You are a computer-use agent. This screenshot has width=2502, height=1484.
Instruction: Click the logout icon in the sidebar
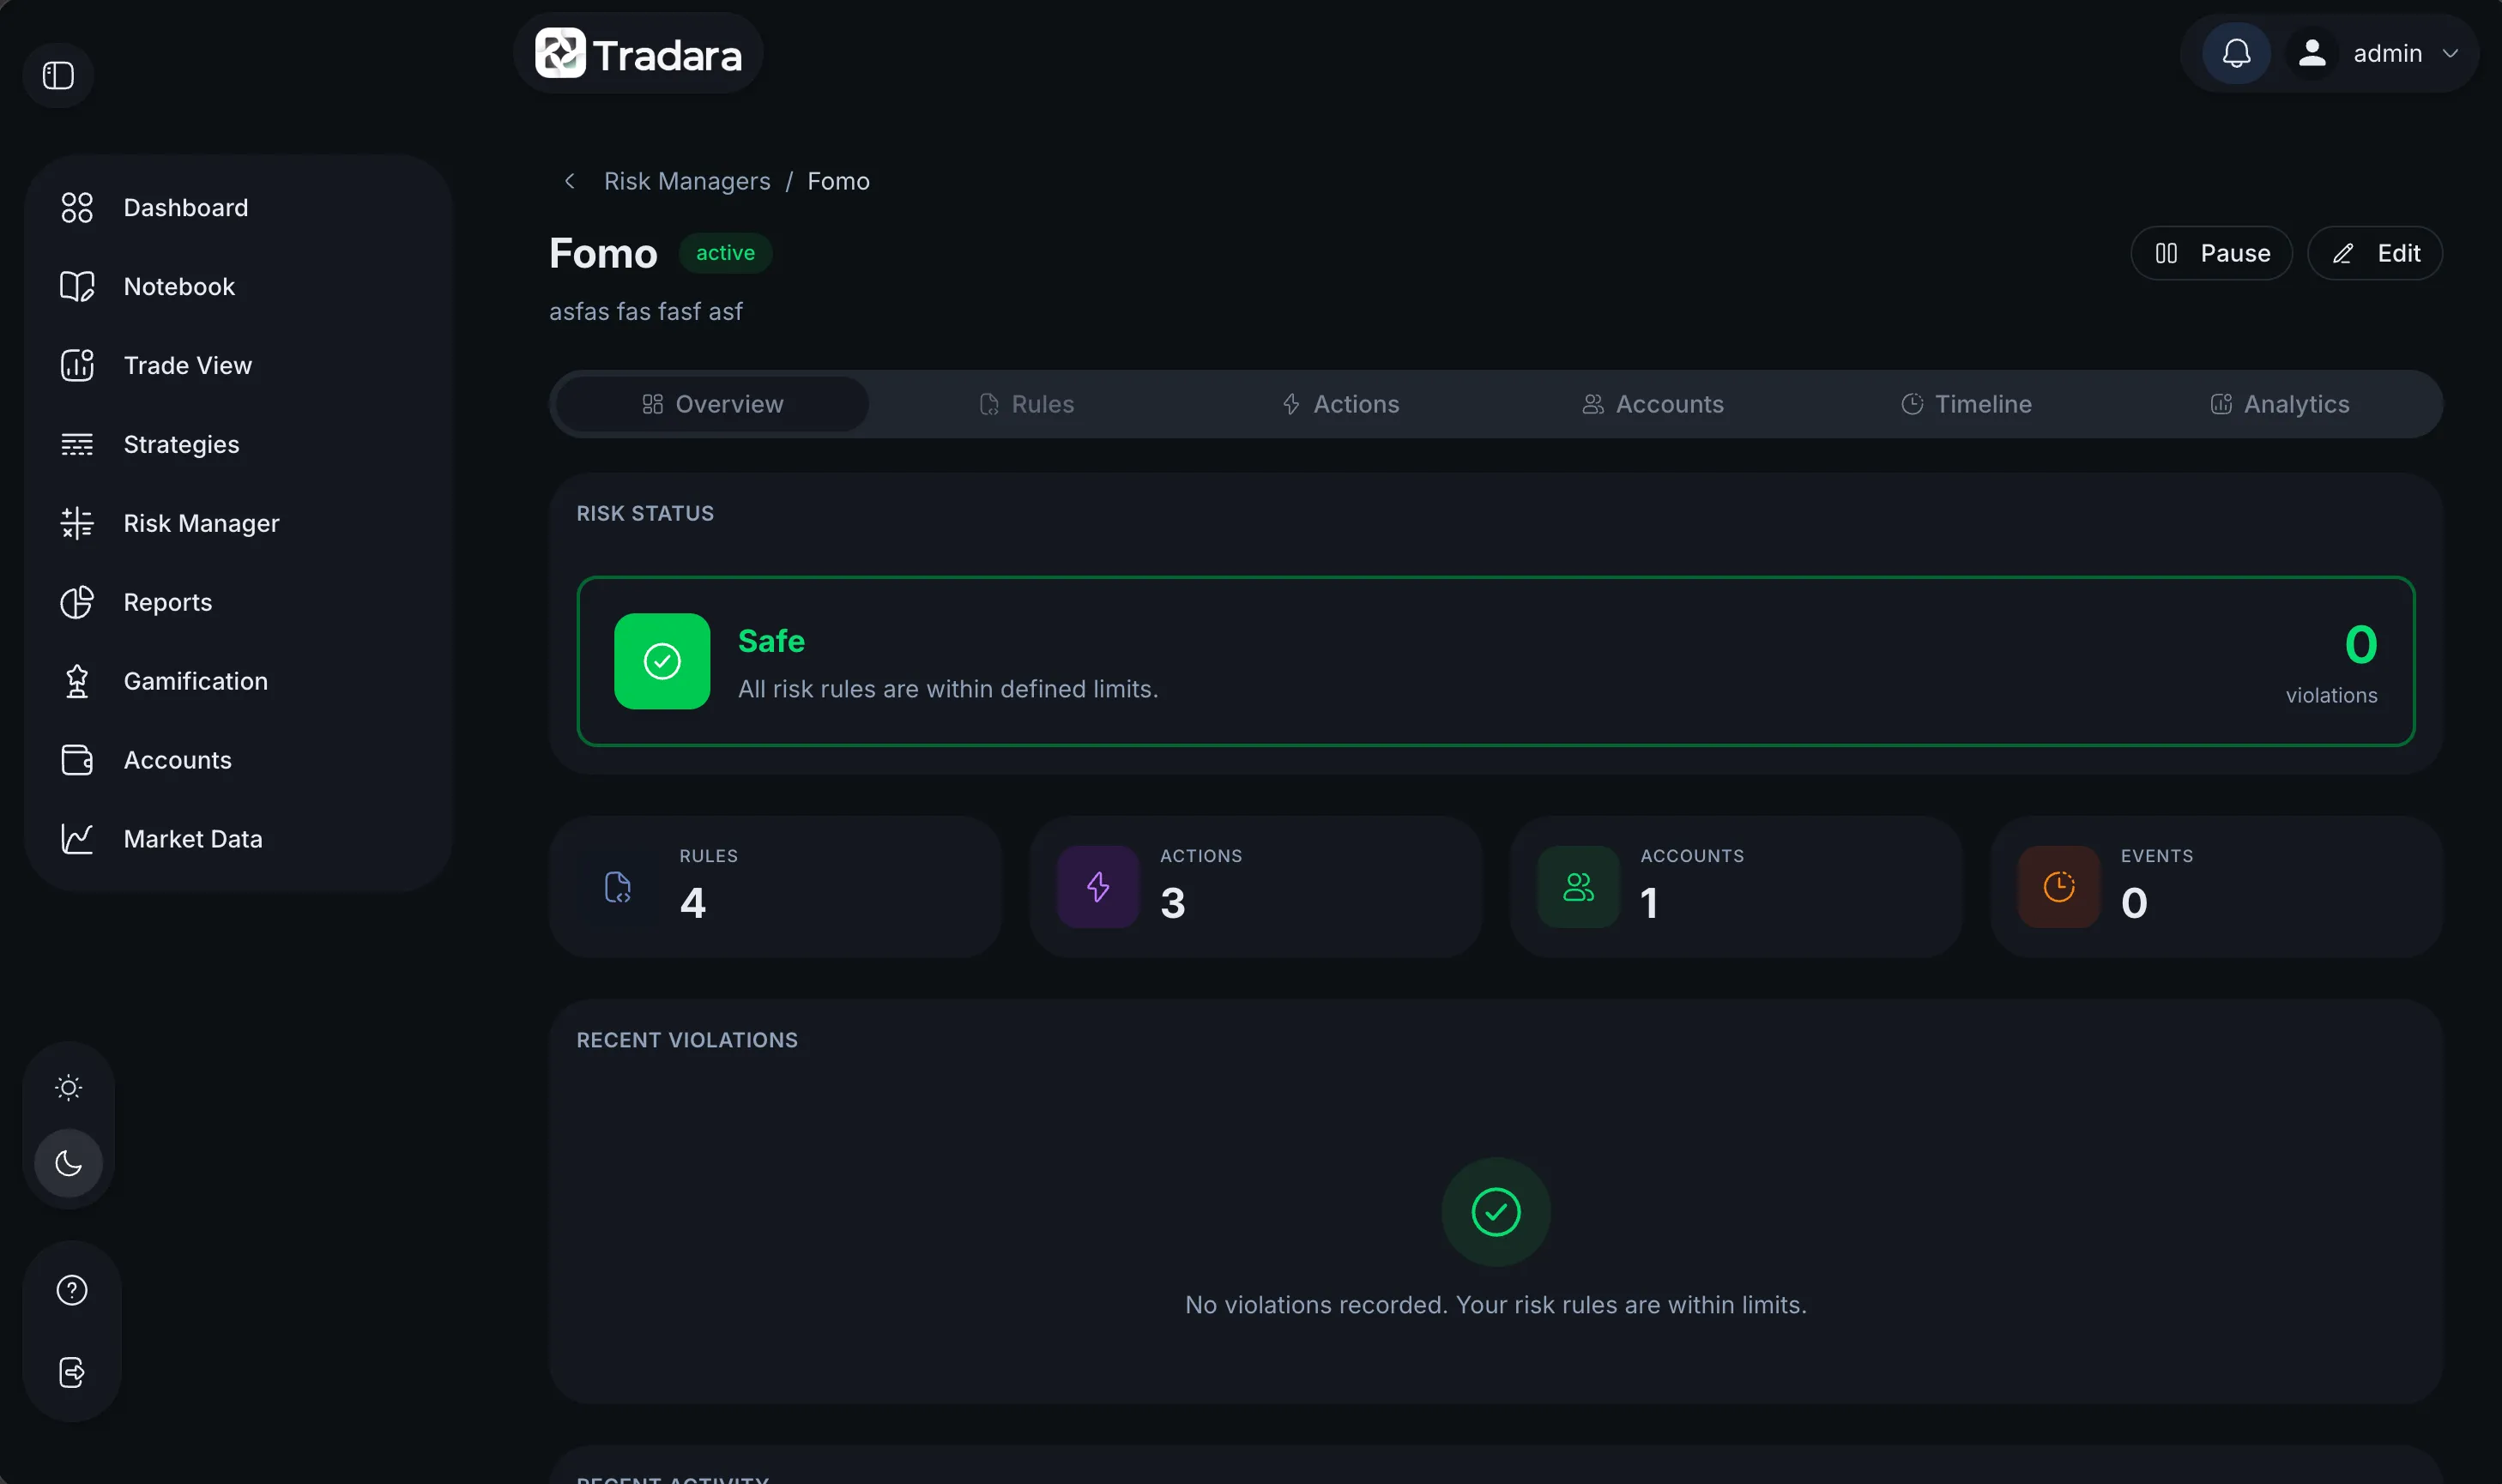pyautogui.click(x=72, y=1372)
